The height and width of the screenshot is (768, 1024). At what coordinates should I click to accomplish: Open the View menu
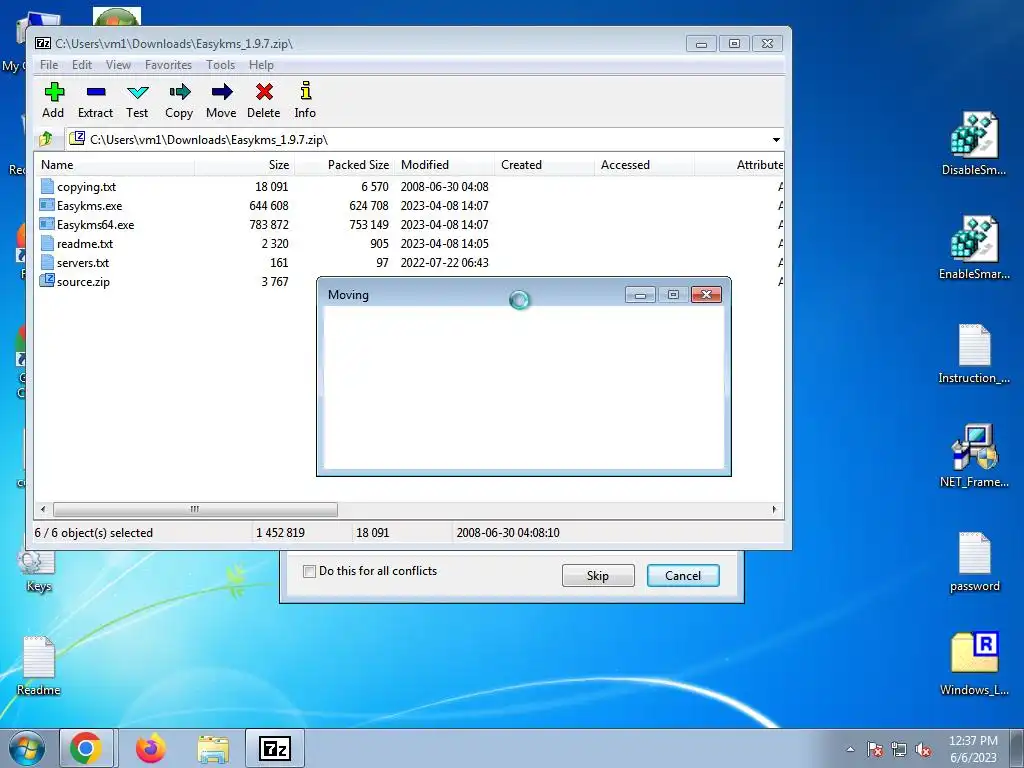(118, 65)
